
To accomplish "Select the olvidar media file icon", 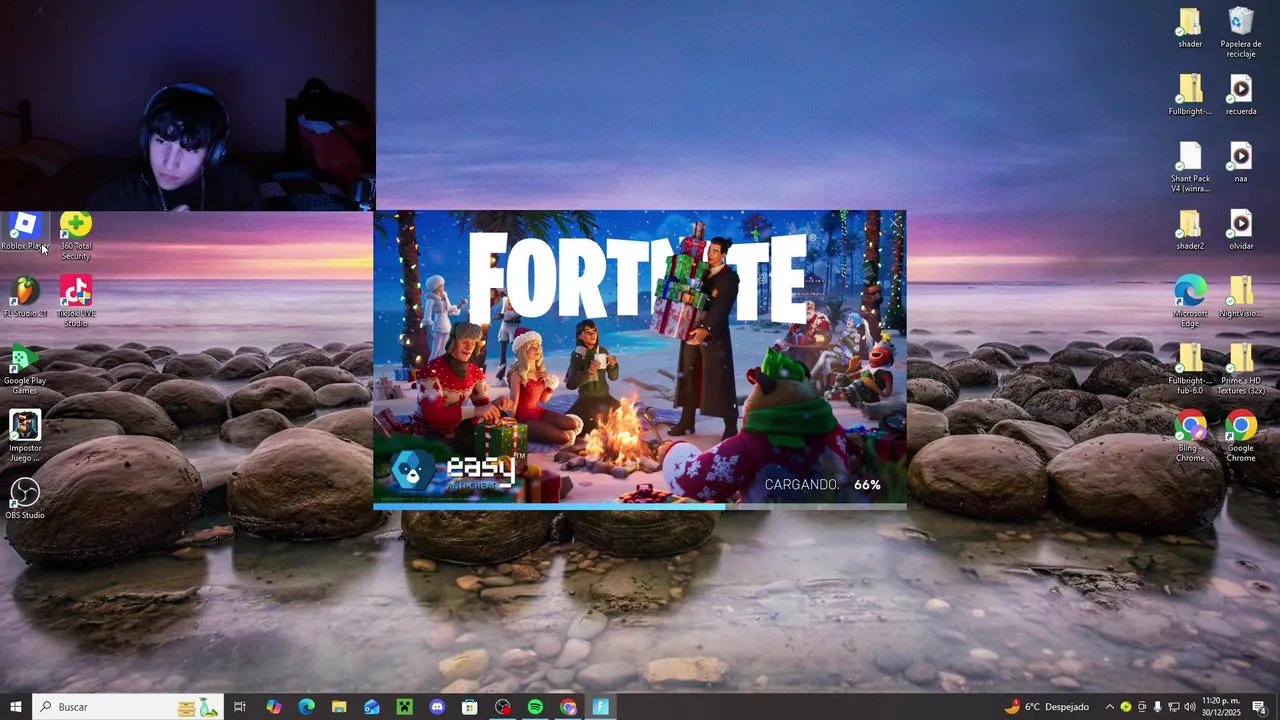I will point(1240,230).
